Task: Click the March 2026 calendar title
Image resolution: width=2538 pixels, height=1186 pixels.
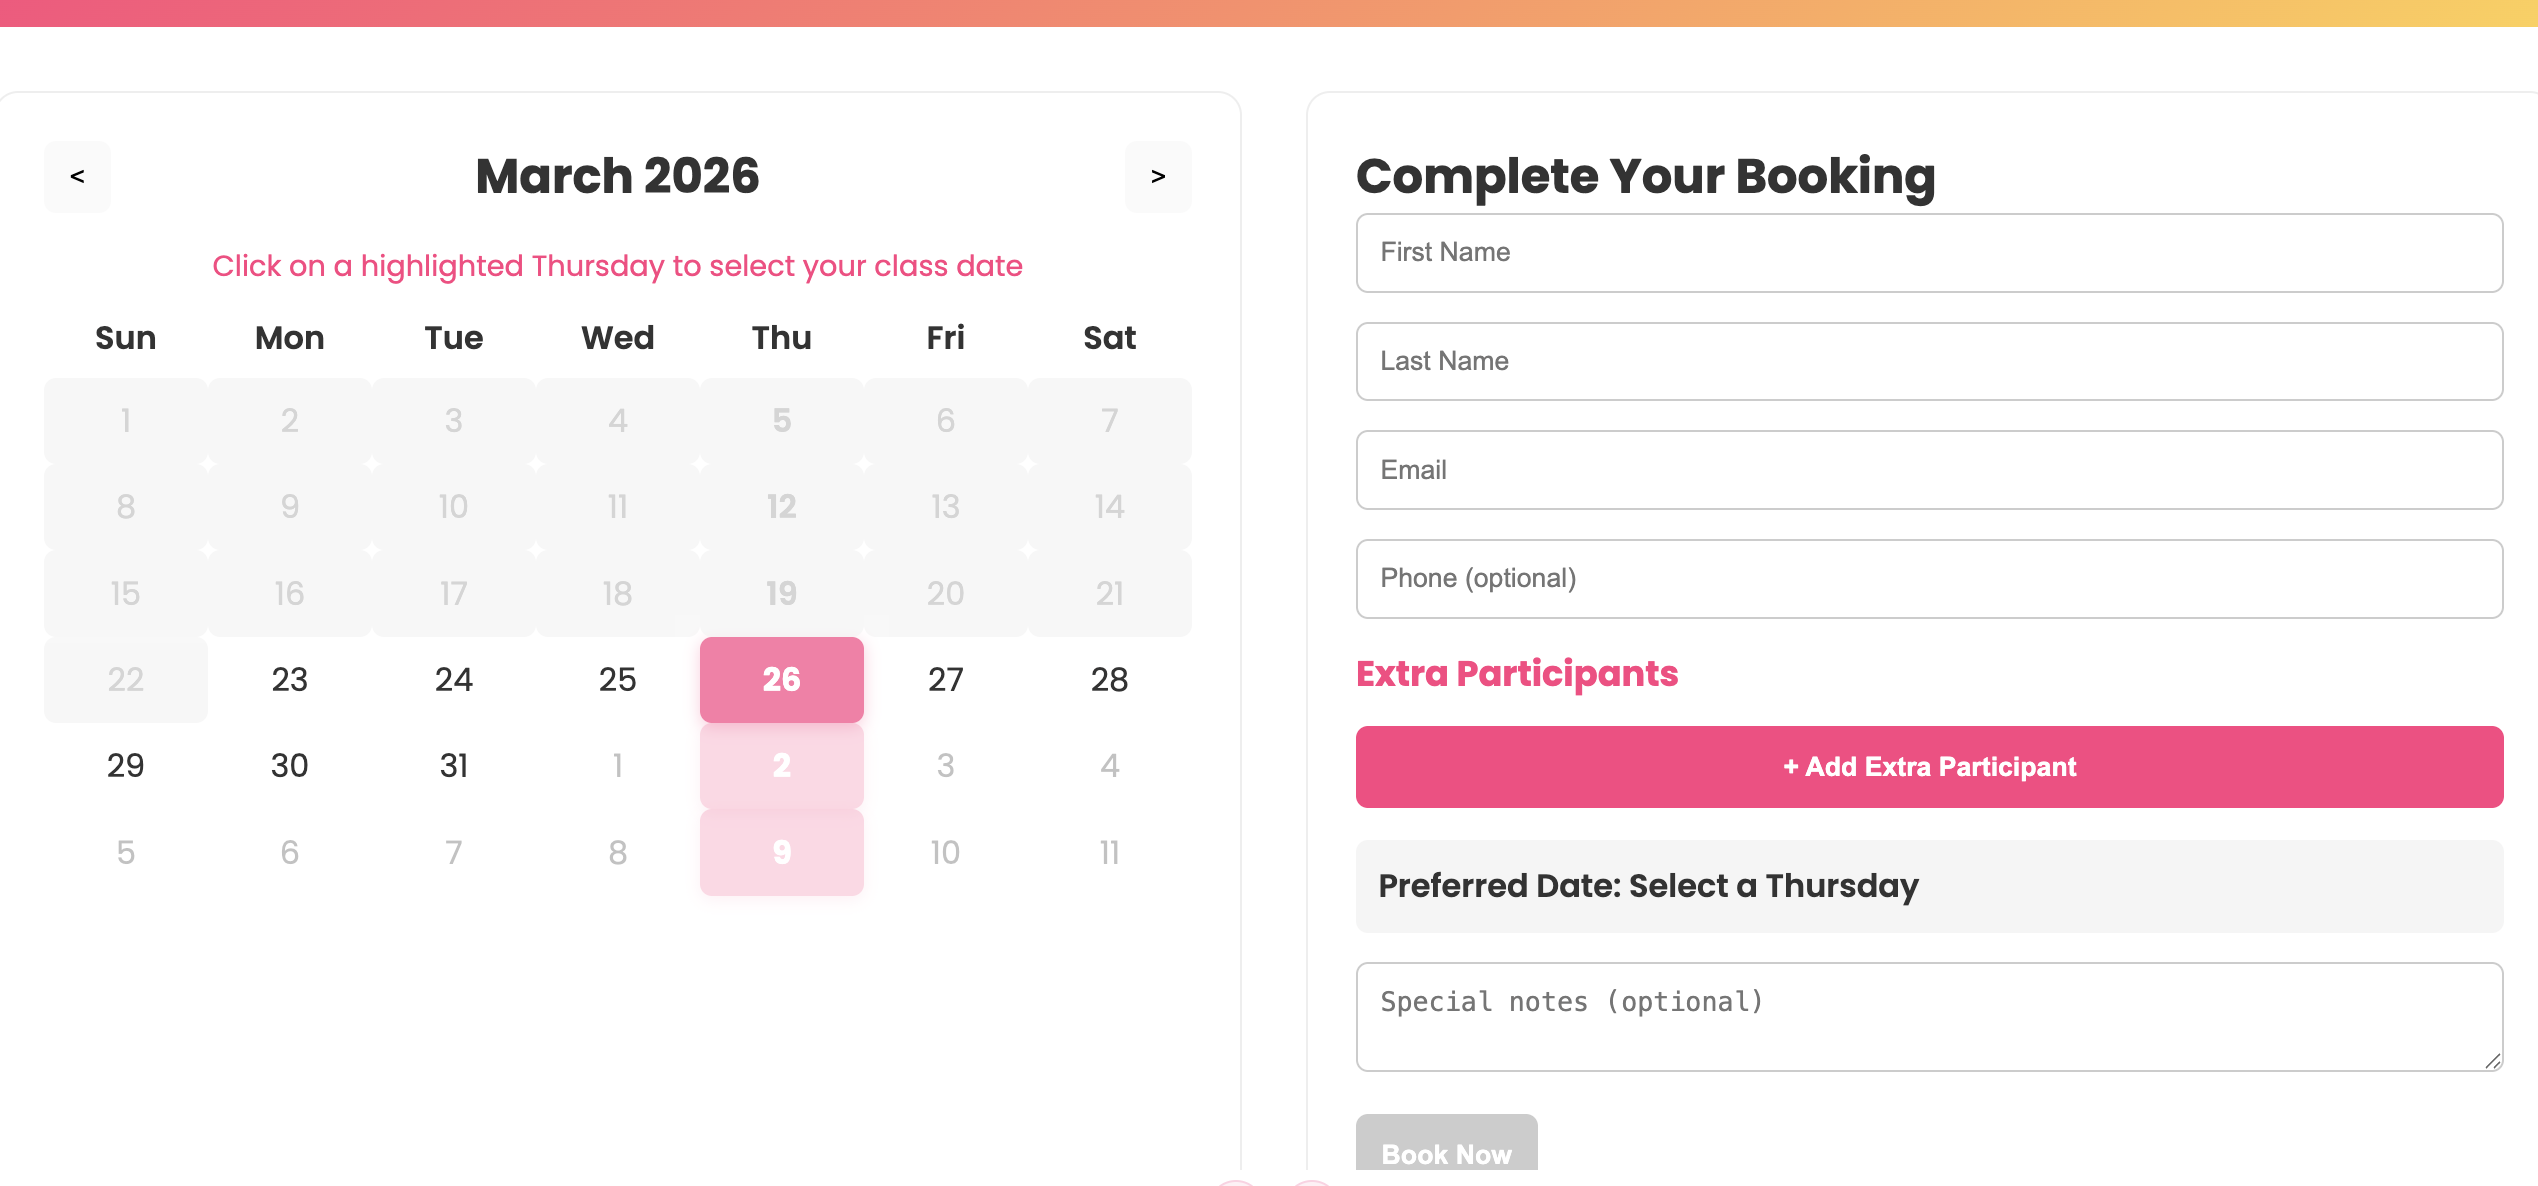Action: tap(616, 176)
